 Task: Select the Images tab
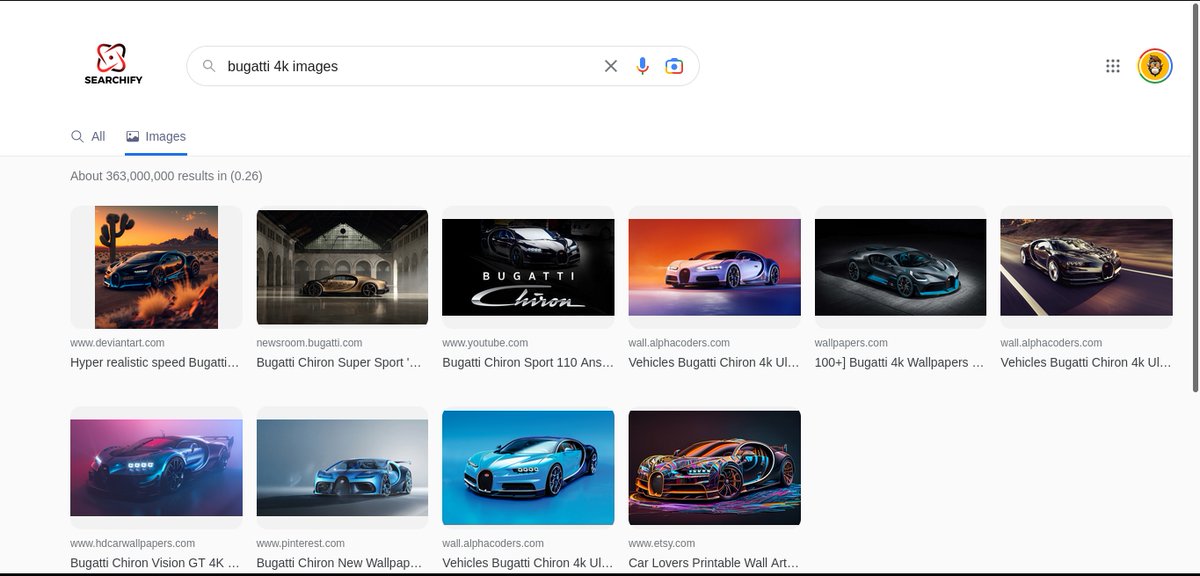pos(156,136)
